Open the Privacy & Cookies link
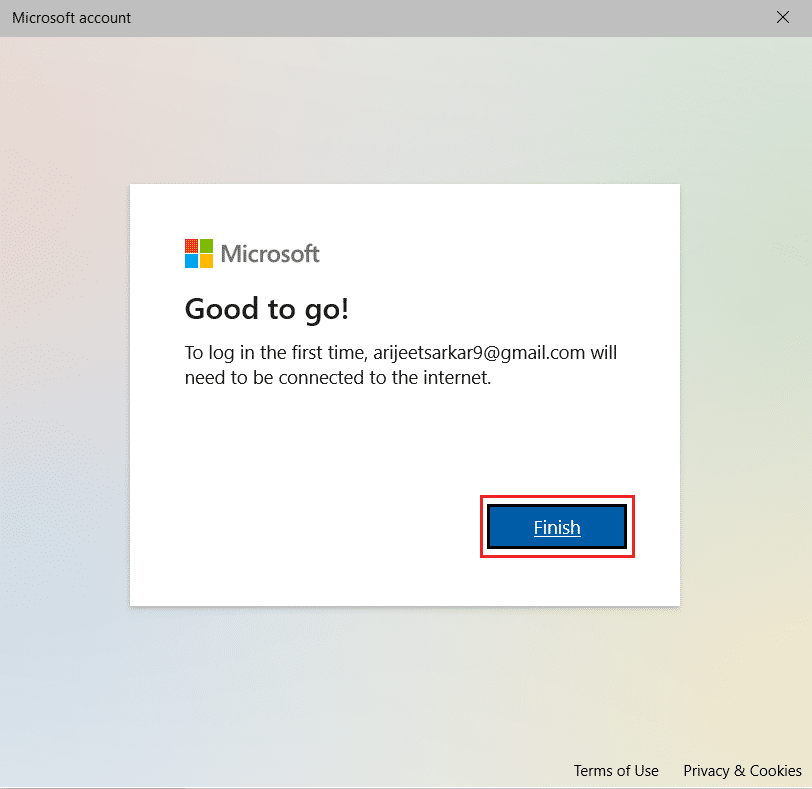 point(742,770)
